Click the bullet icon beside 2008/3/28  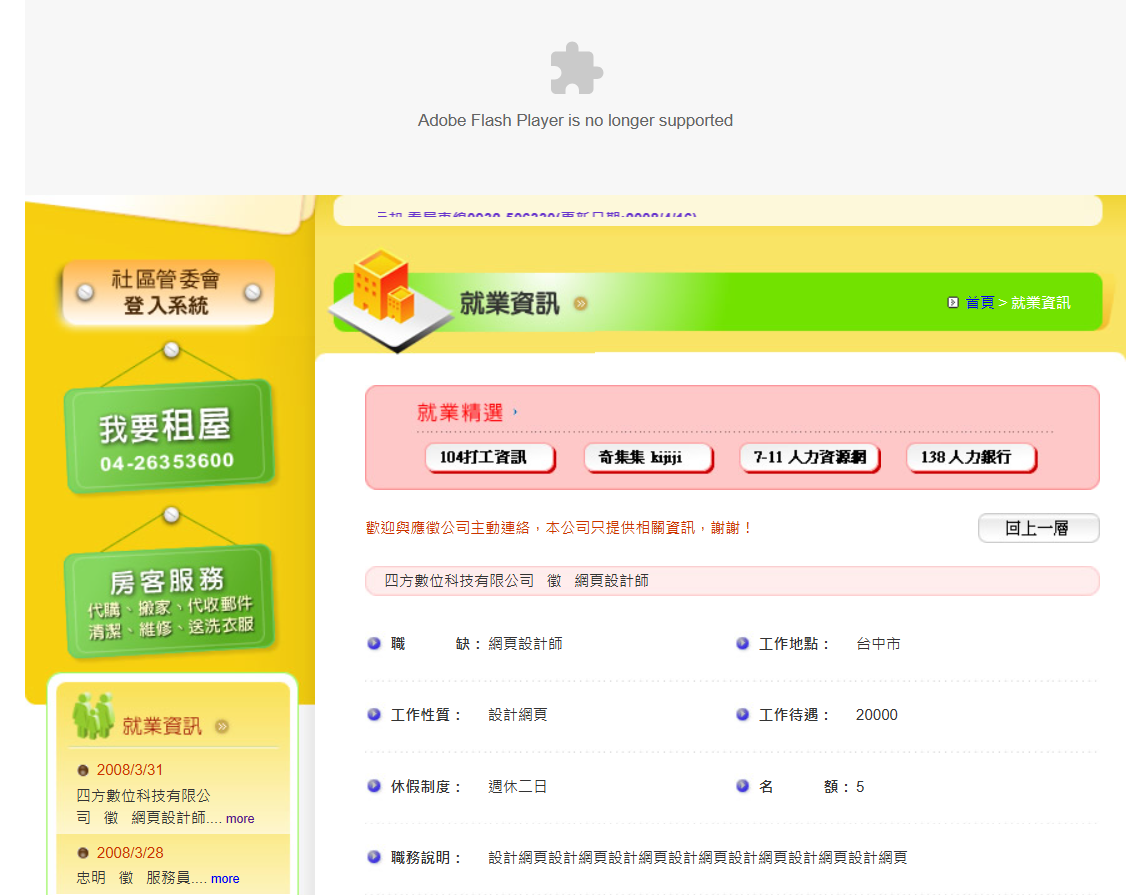click(x=83, y=853)
